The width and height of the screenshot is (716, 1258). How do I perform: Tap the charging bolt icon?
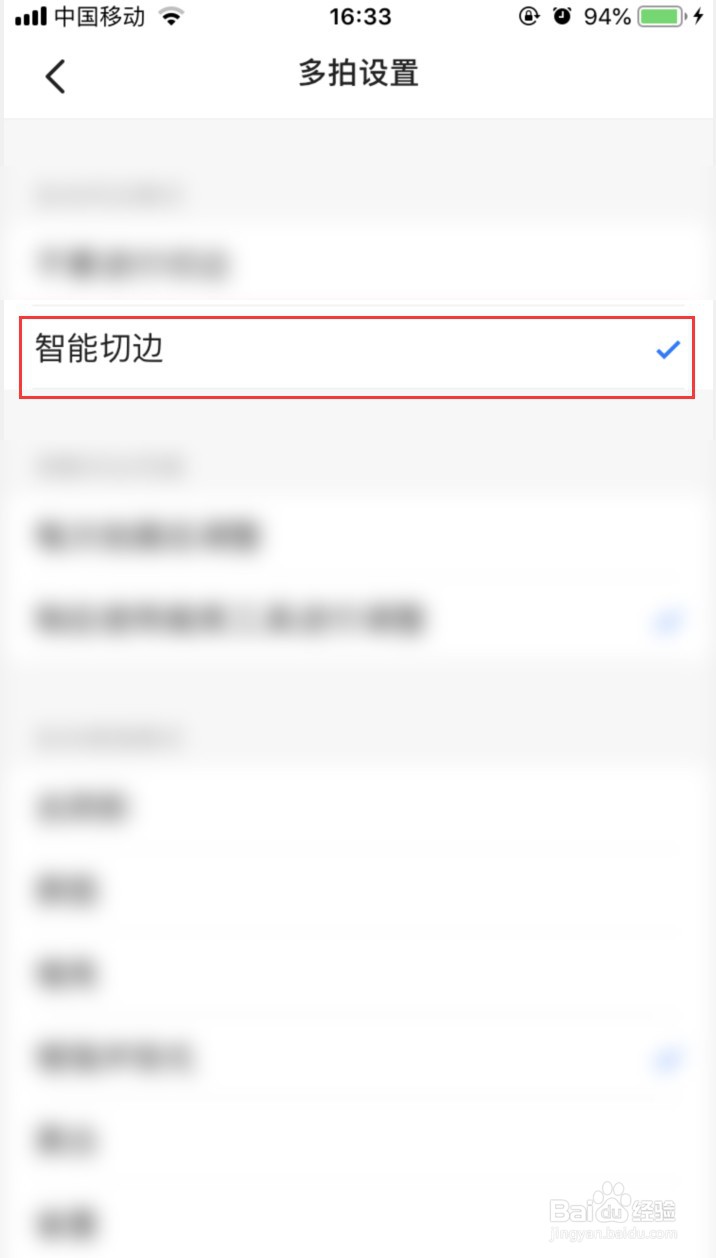click(x=698, y=17)
